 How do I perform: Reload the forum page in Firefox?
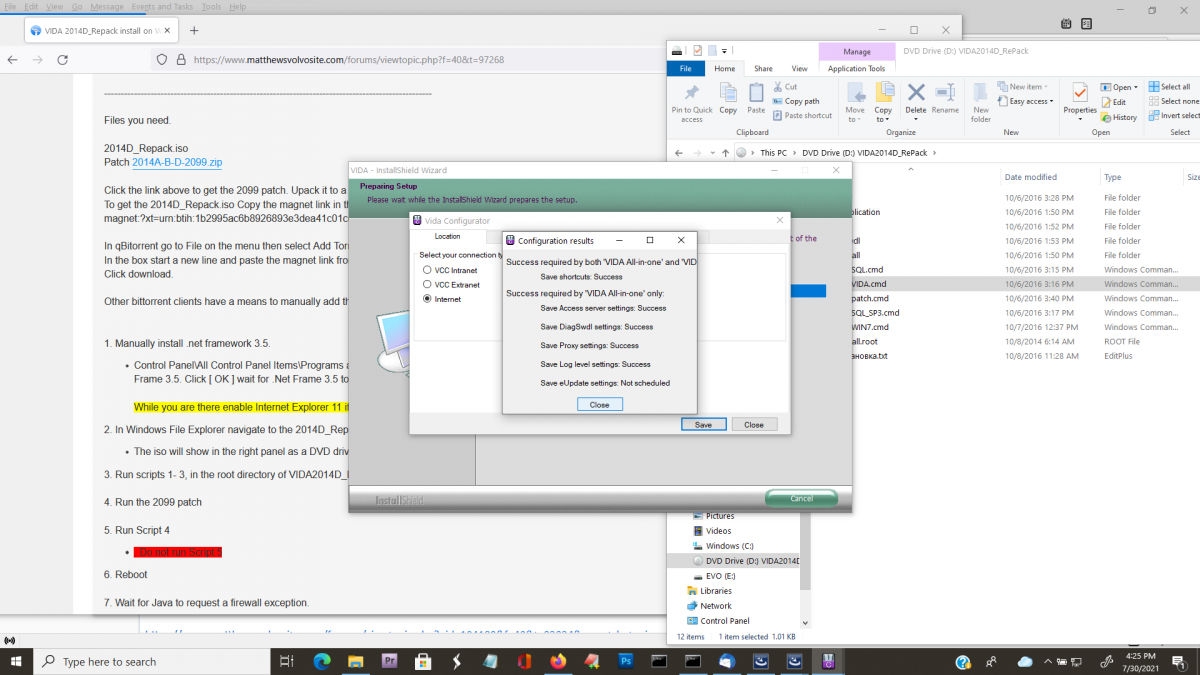coord(63,59)
